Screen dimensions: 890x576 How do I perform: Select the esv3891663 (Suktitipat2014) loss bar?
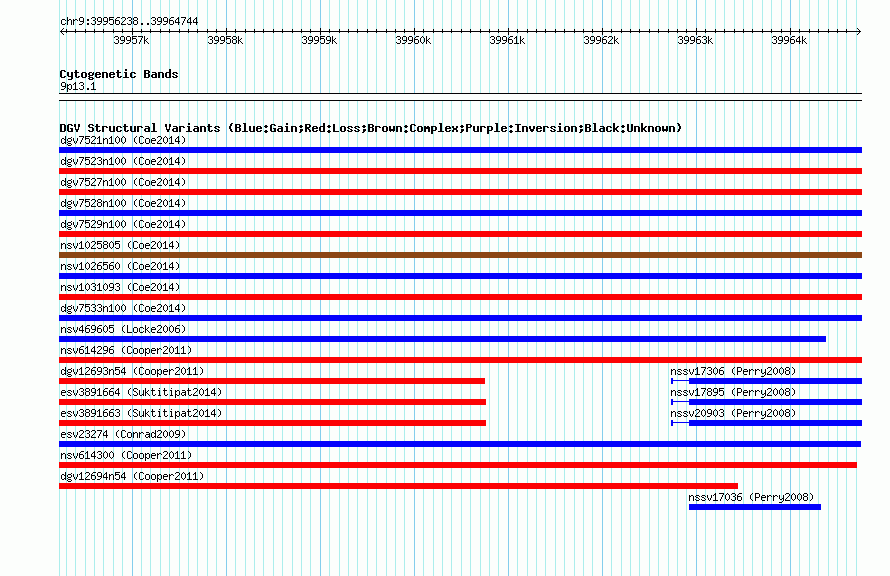(272, 423)
